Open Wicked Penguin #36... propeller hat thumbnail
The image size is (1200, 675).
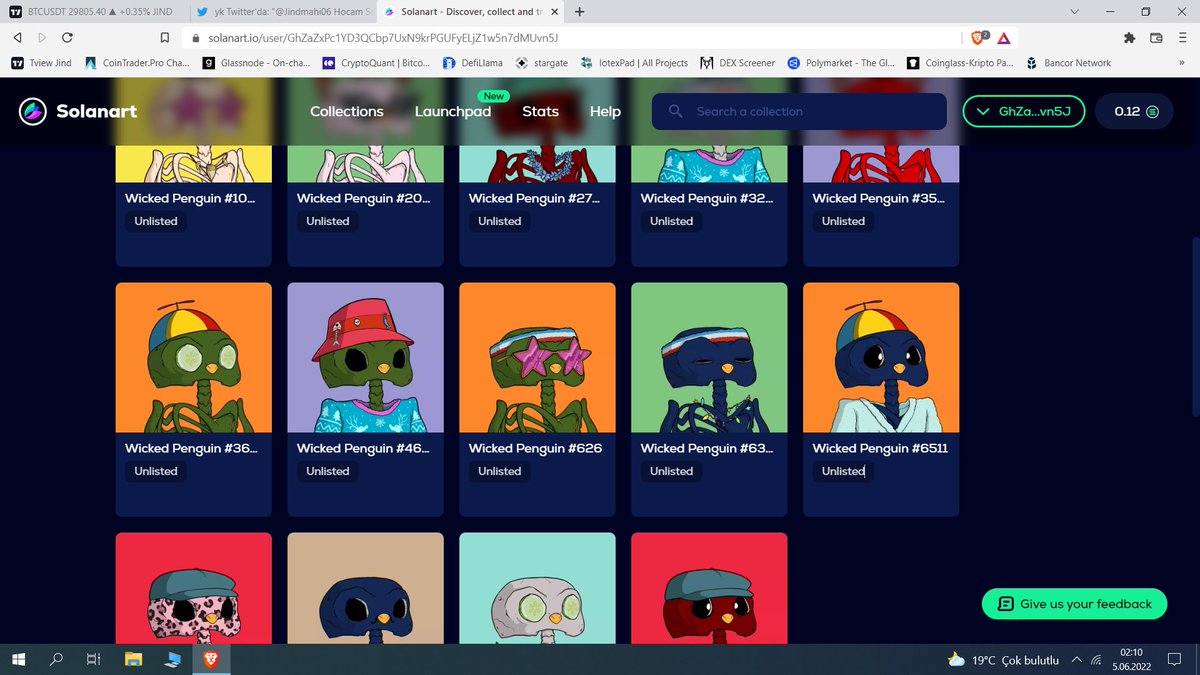[193, 358]
